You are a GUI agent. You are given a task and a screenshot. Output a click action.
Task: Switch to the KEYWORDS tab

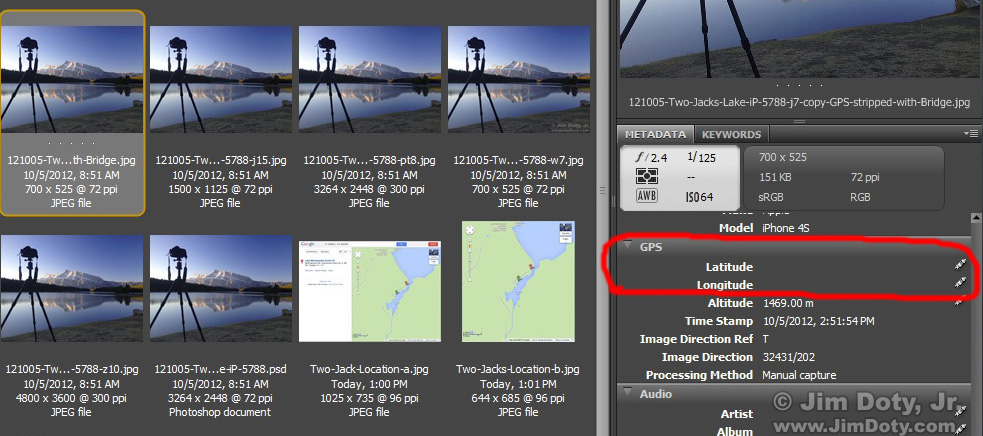coord(731,134)
